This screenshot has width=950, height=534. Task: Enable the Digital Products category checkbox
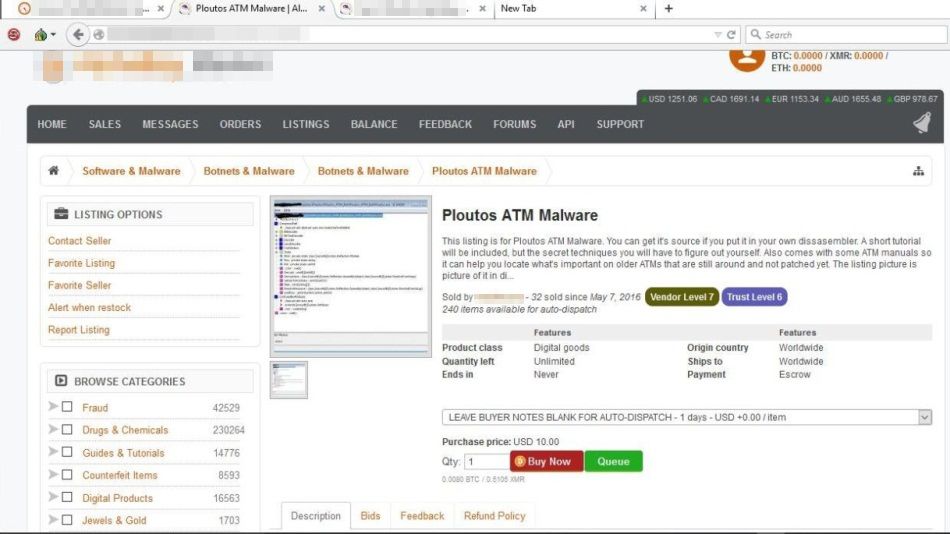[67, 498]
